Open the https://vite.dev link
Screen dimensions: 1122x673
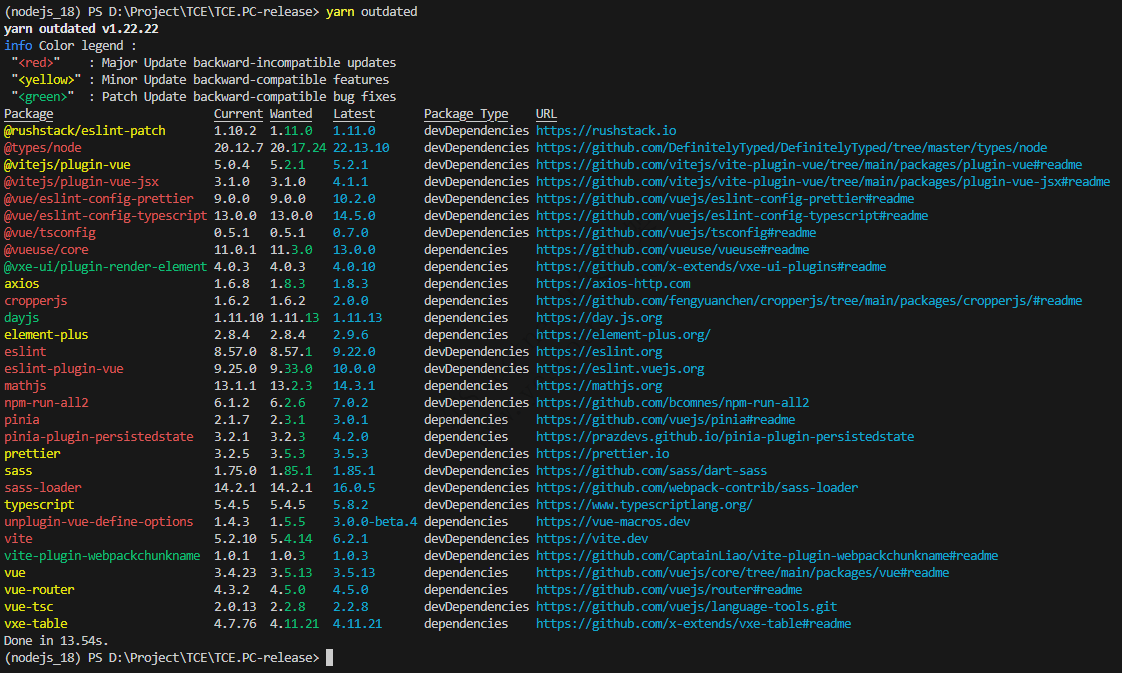[x=592, y=539]
